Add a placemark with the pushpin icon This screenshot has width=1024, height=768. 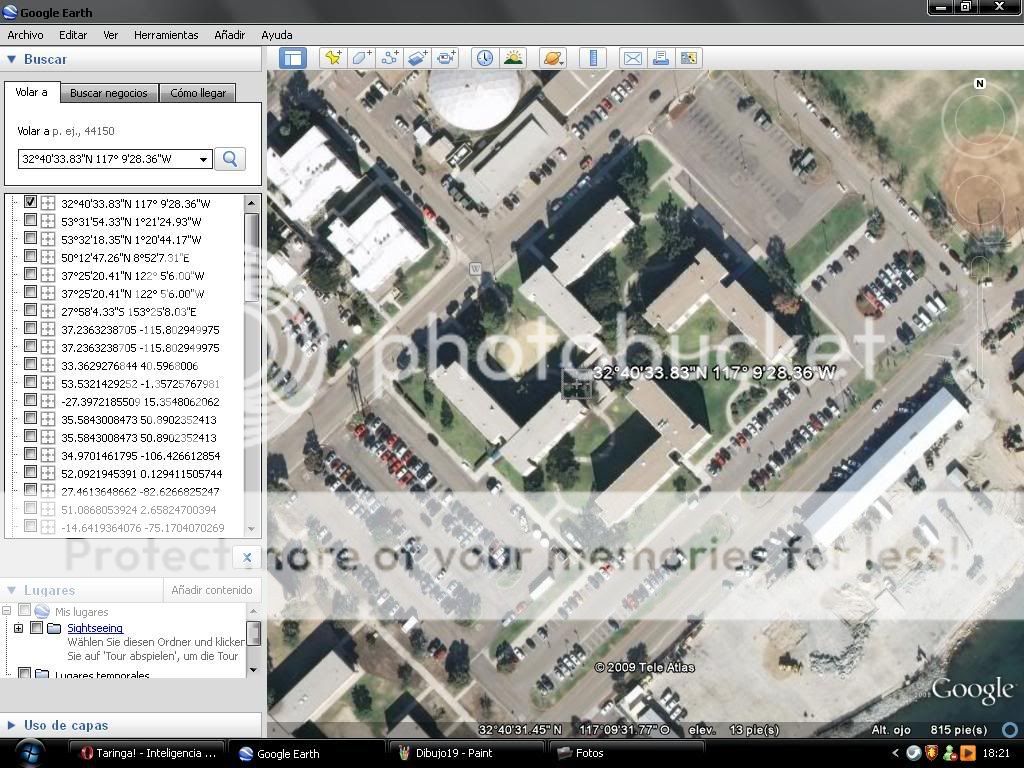333,58
